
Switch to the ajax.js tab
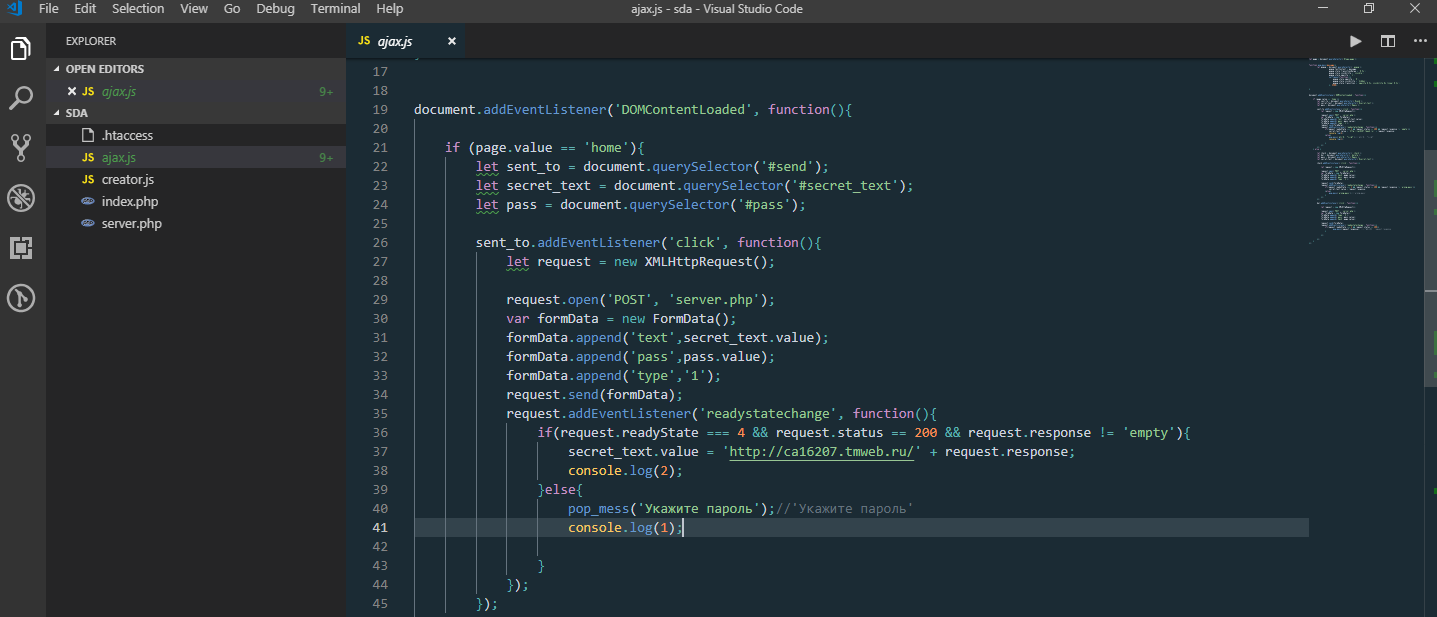click(406, 41)
